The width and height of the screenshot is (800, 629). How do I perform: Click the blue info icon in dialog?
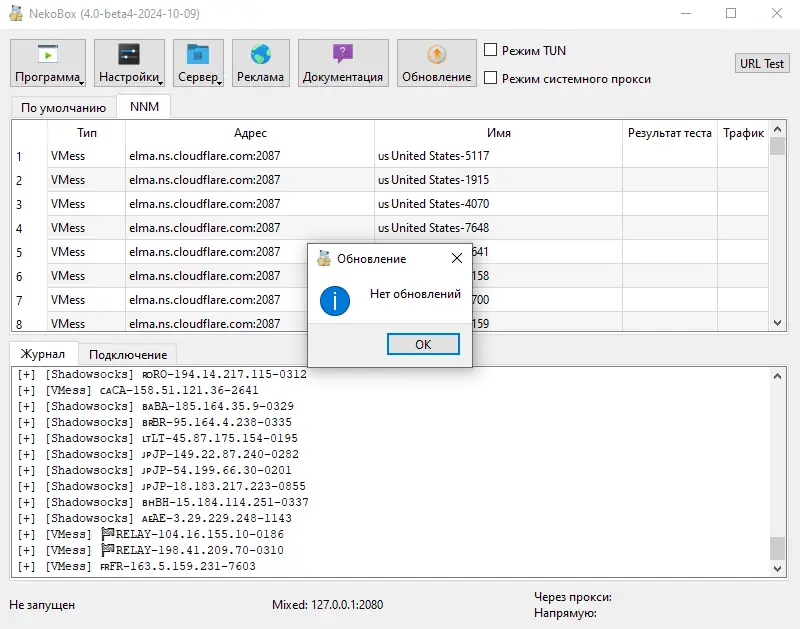coord(335,300)
